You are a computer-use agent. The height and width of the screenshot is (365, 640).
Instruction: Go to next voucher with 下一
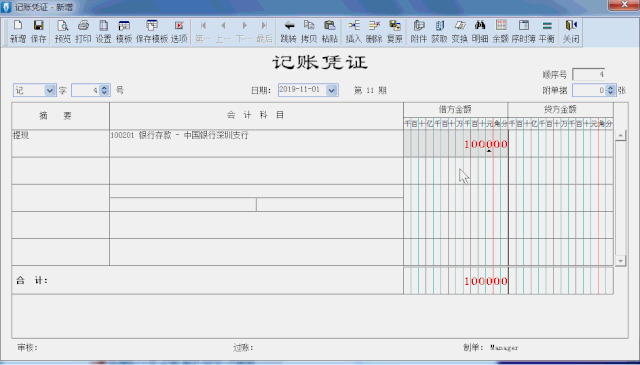coord(244,32)
